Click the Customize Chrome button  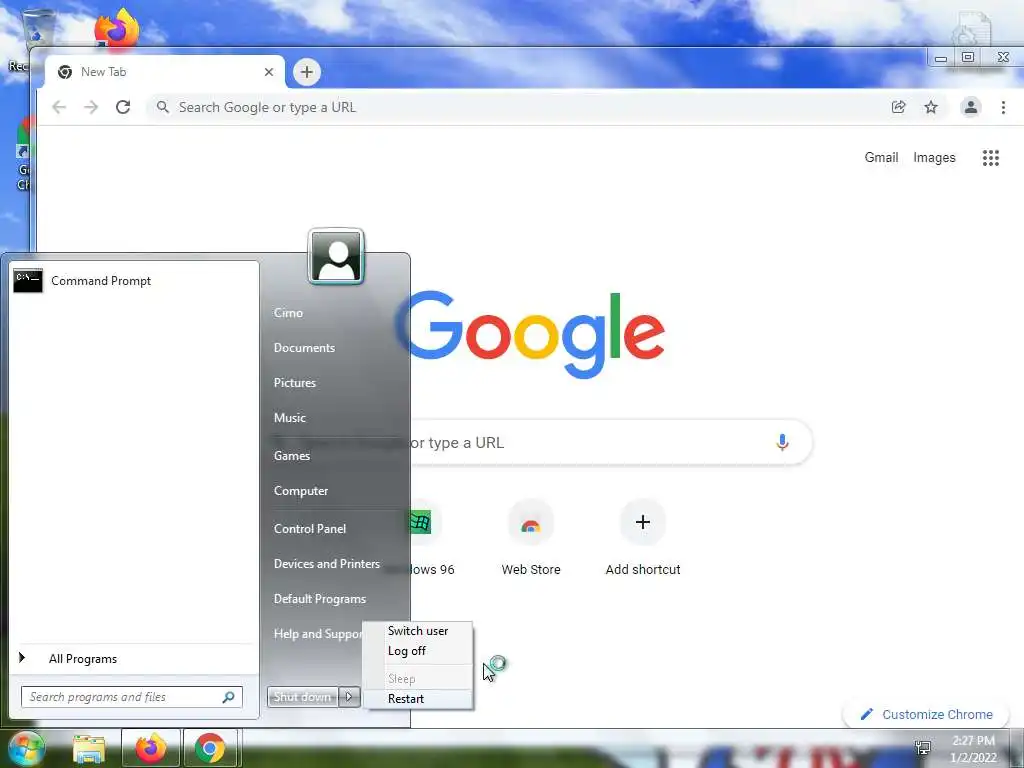point(927,714)
